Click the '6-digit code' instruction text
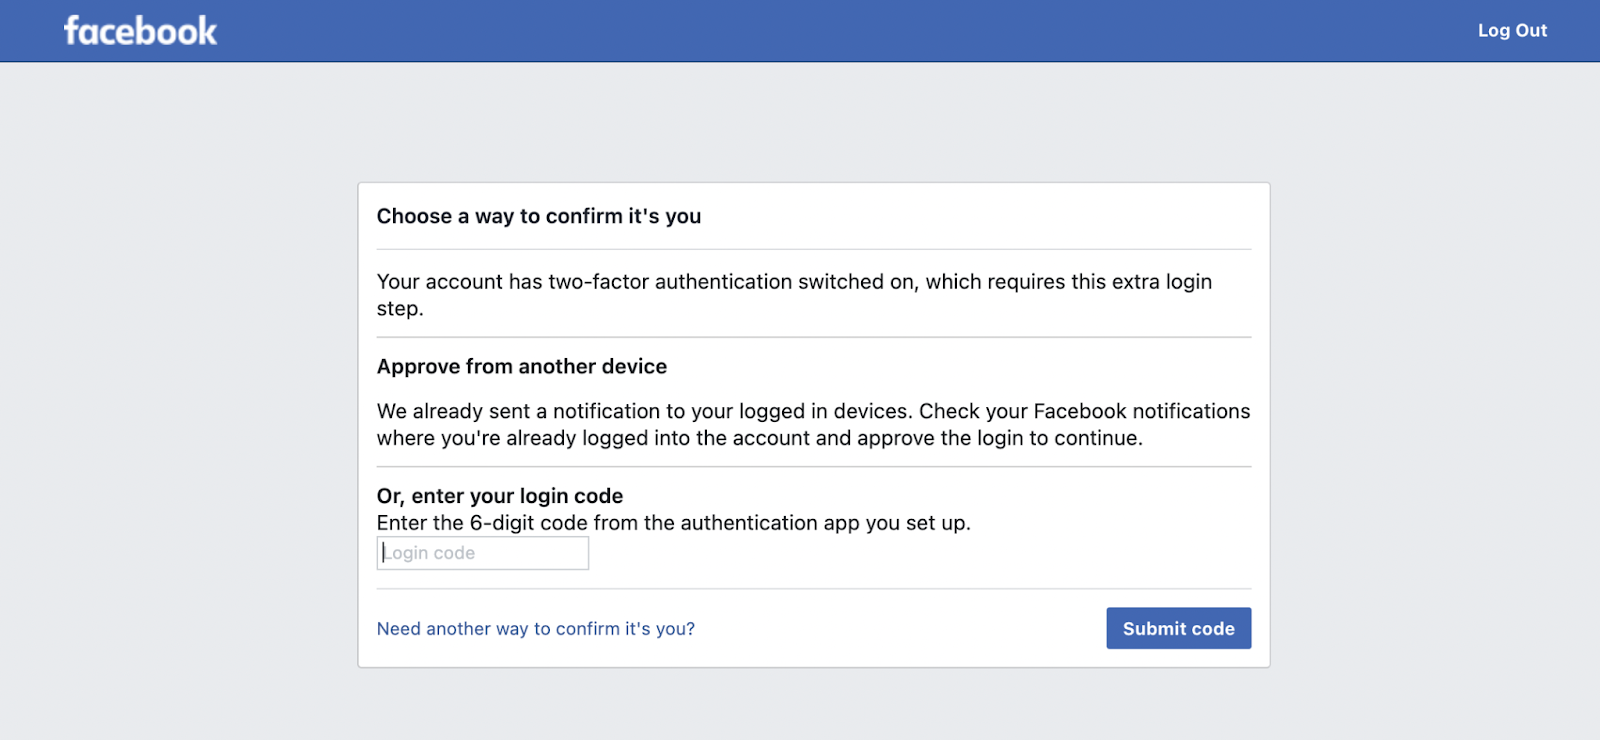This screenshot has width=1600, height=740. [529, 523]
